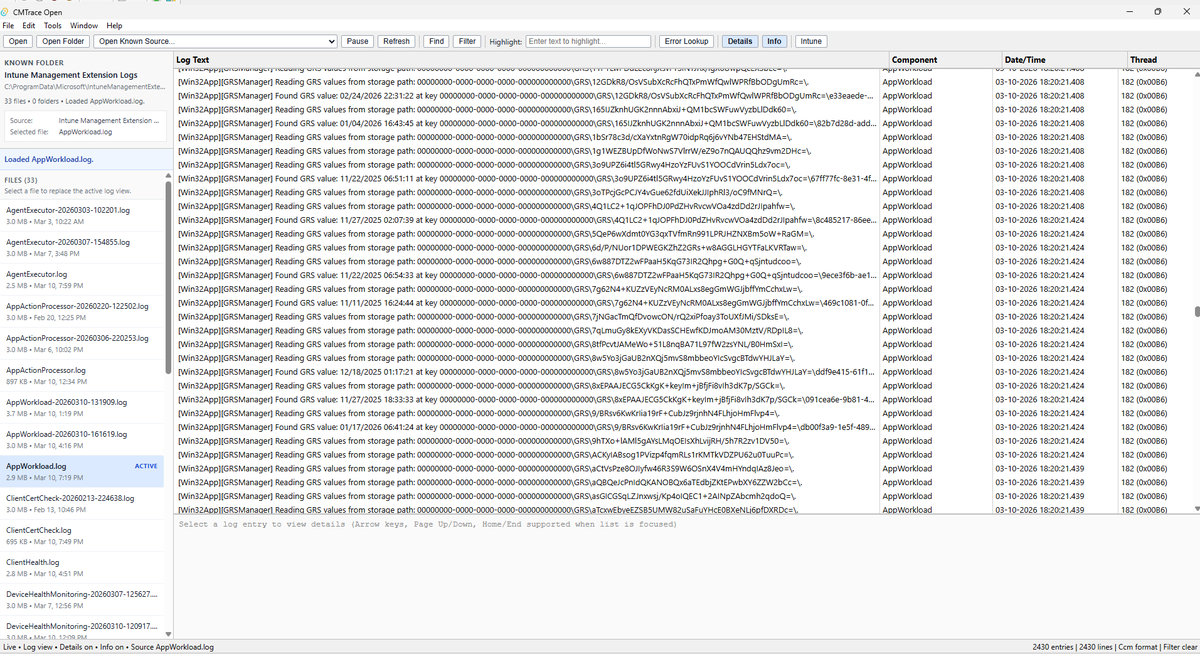Select log row with GRS value 11/27/2025 02:07:39
The width and height of the screenshot is (1200, 654).
pyautogui.click(x=683, y=219)
